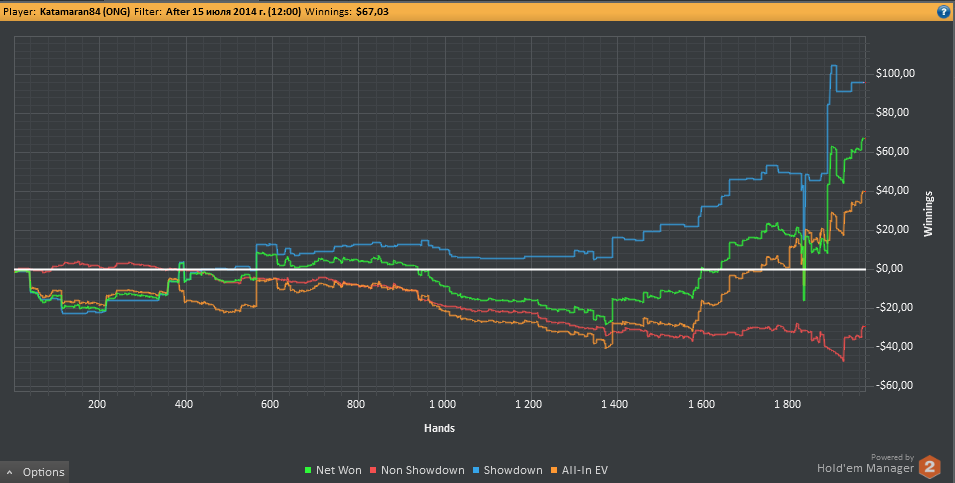The image size is (955, 483).
Task: Hide the Non Showdown series via its legend label
Action: tap(423, 470)
